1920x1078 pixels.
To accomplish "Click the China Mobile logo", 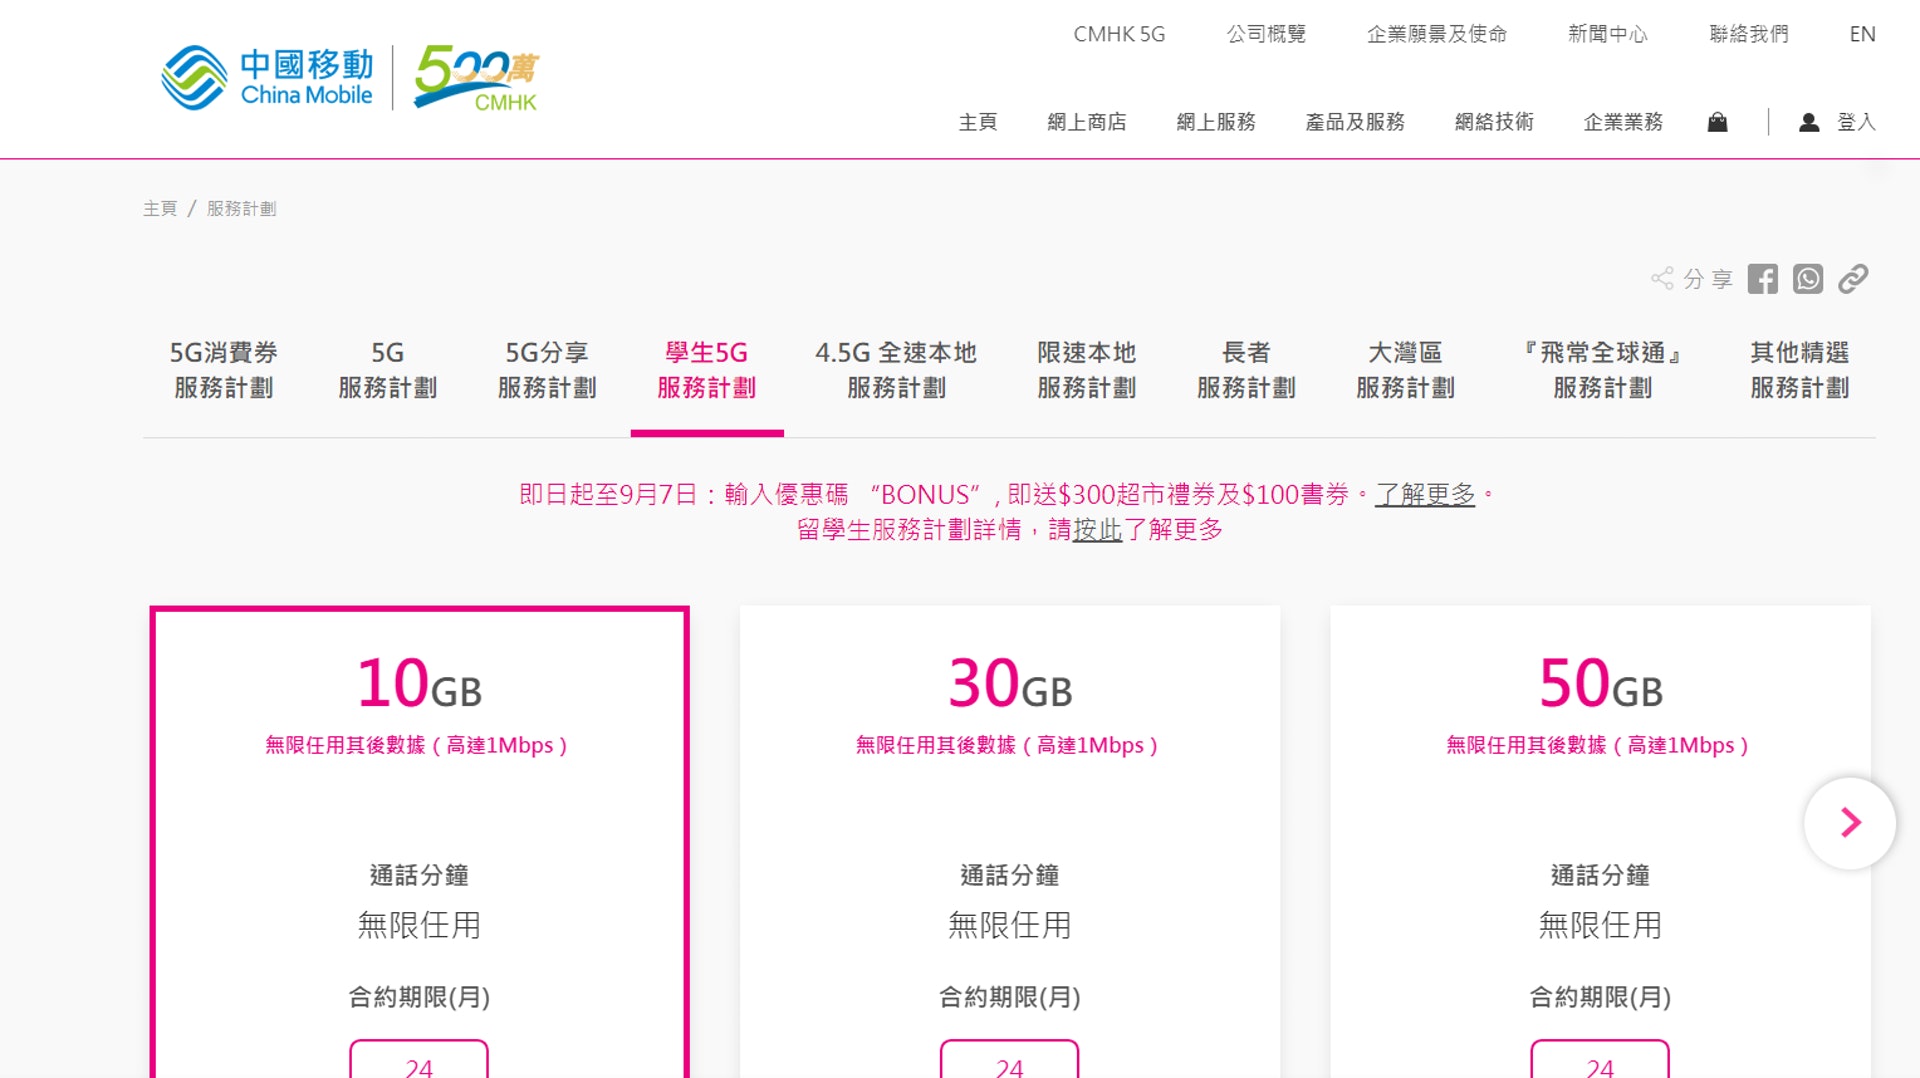I will tap(267, 77).
